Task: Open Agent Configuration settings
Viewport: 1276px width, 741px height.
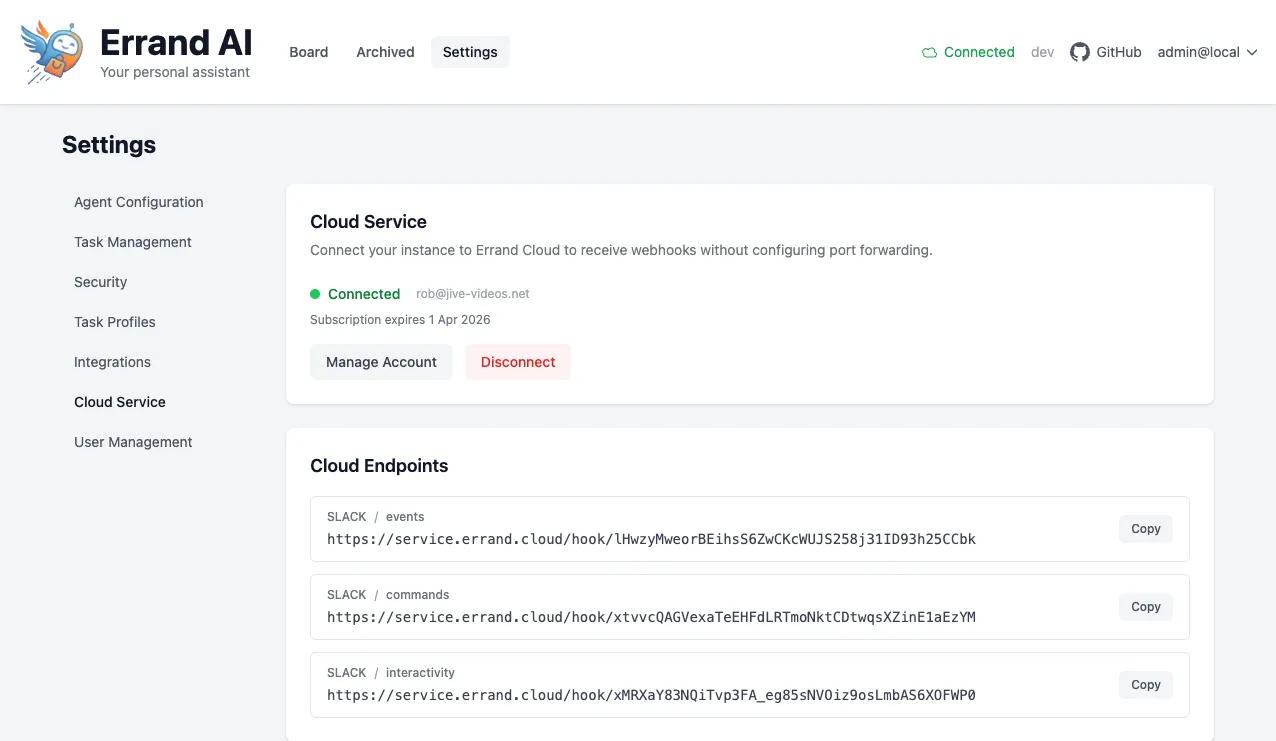Action: coord(139,202)
